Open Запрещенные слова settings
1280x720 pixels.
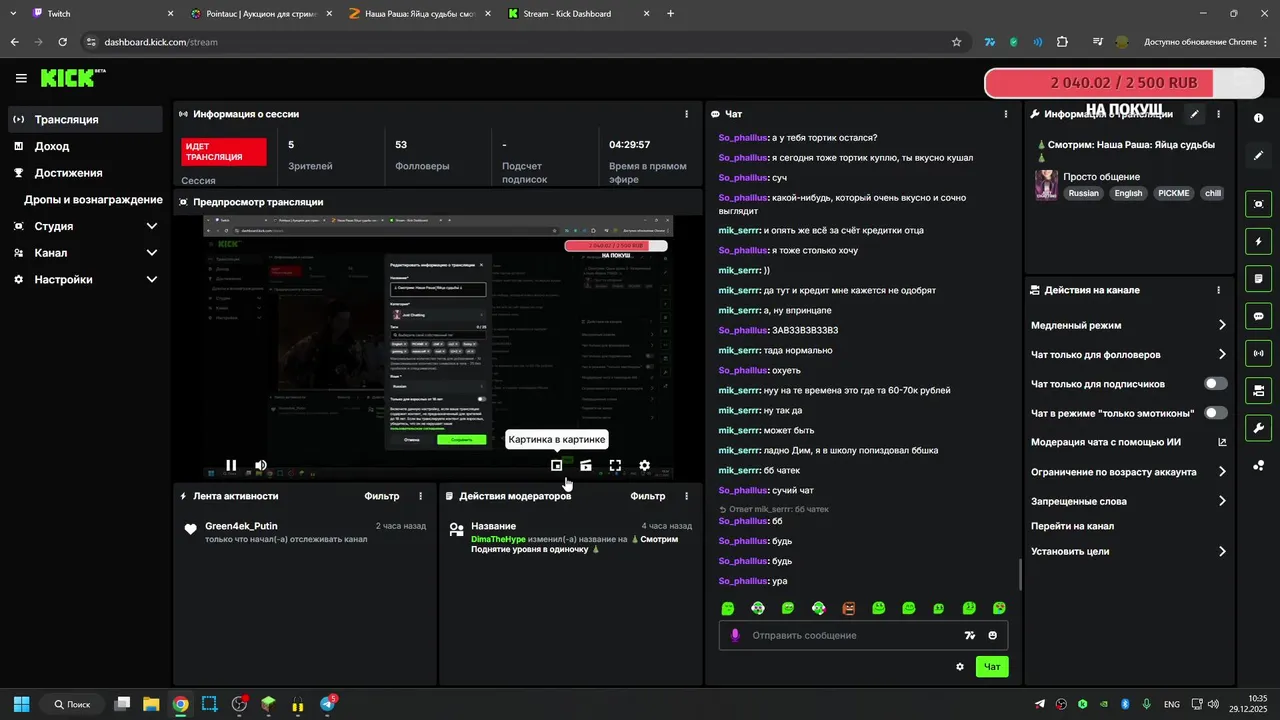(x=1129, y=501)
